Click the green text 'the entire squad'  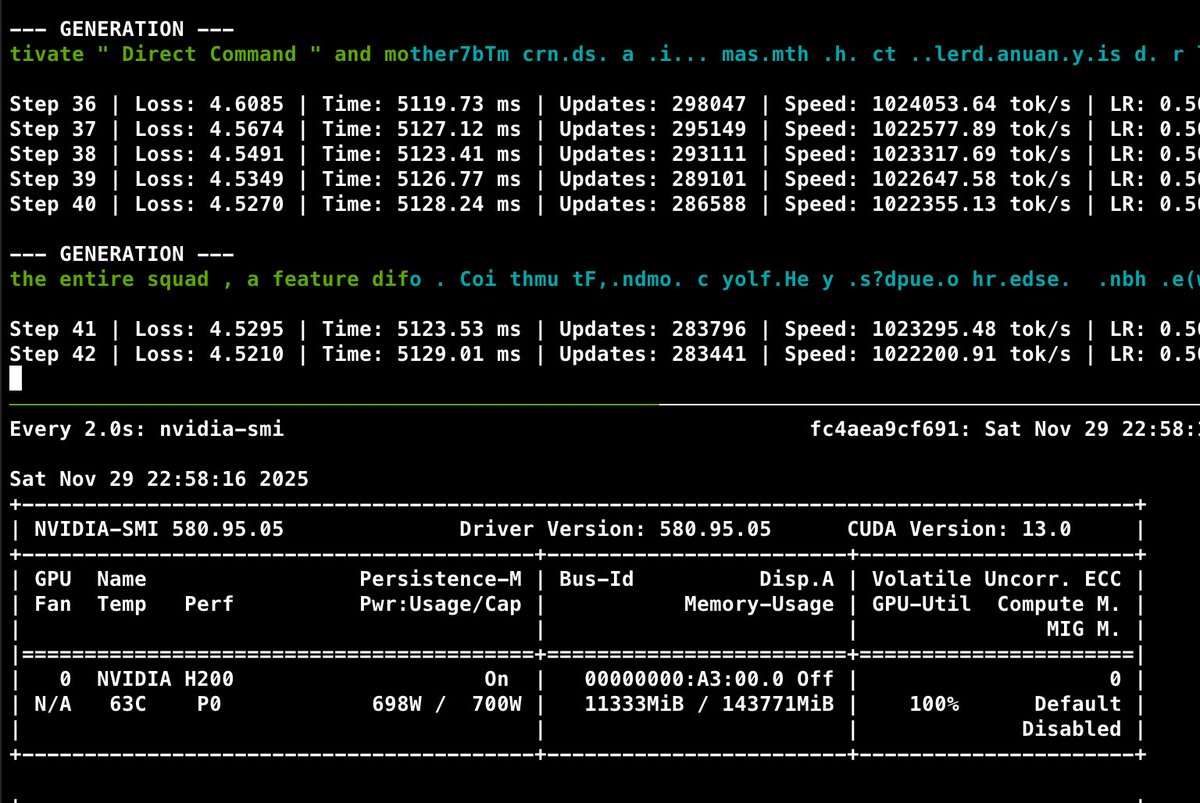110,279
